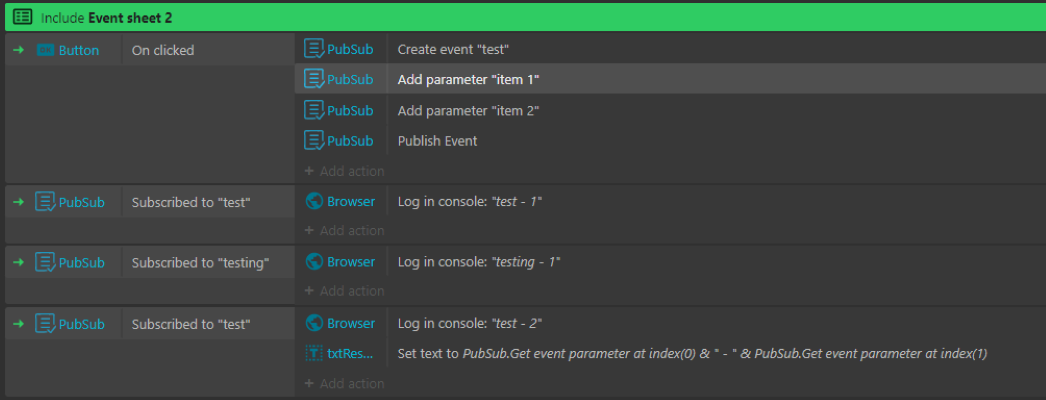Select the Set text to PubSub parameter action
The height and width of the screenshot is (400, 1046).
click(692, 353)
